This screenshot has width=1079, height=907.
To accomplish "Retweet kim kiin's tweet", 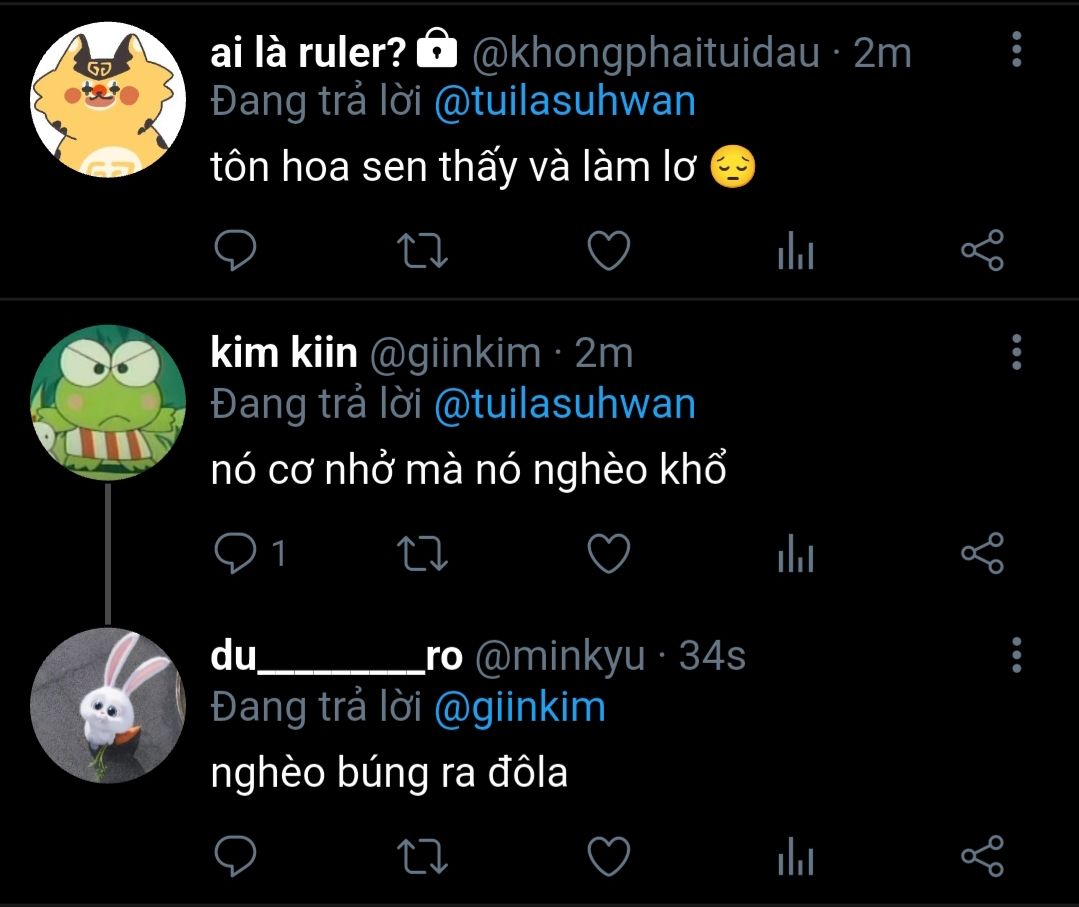I will [423, 553].
